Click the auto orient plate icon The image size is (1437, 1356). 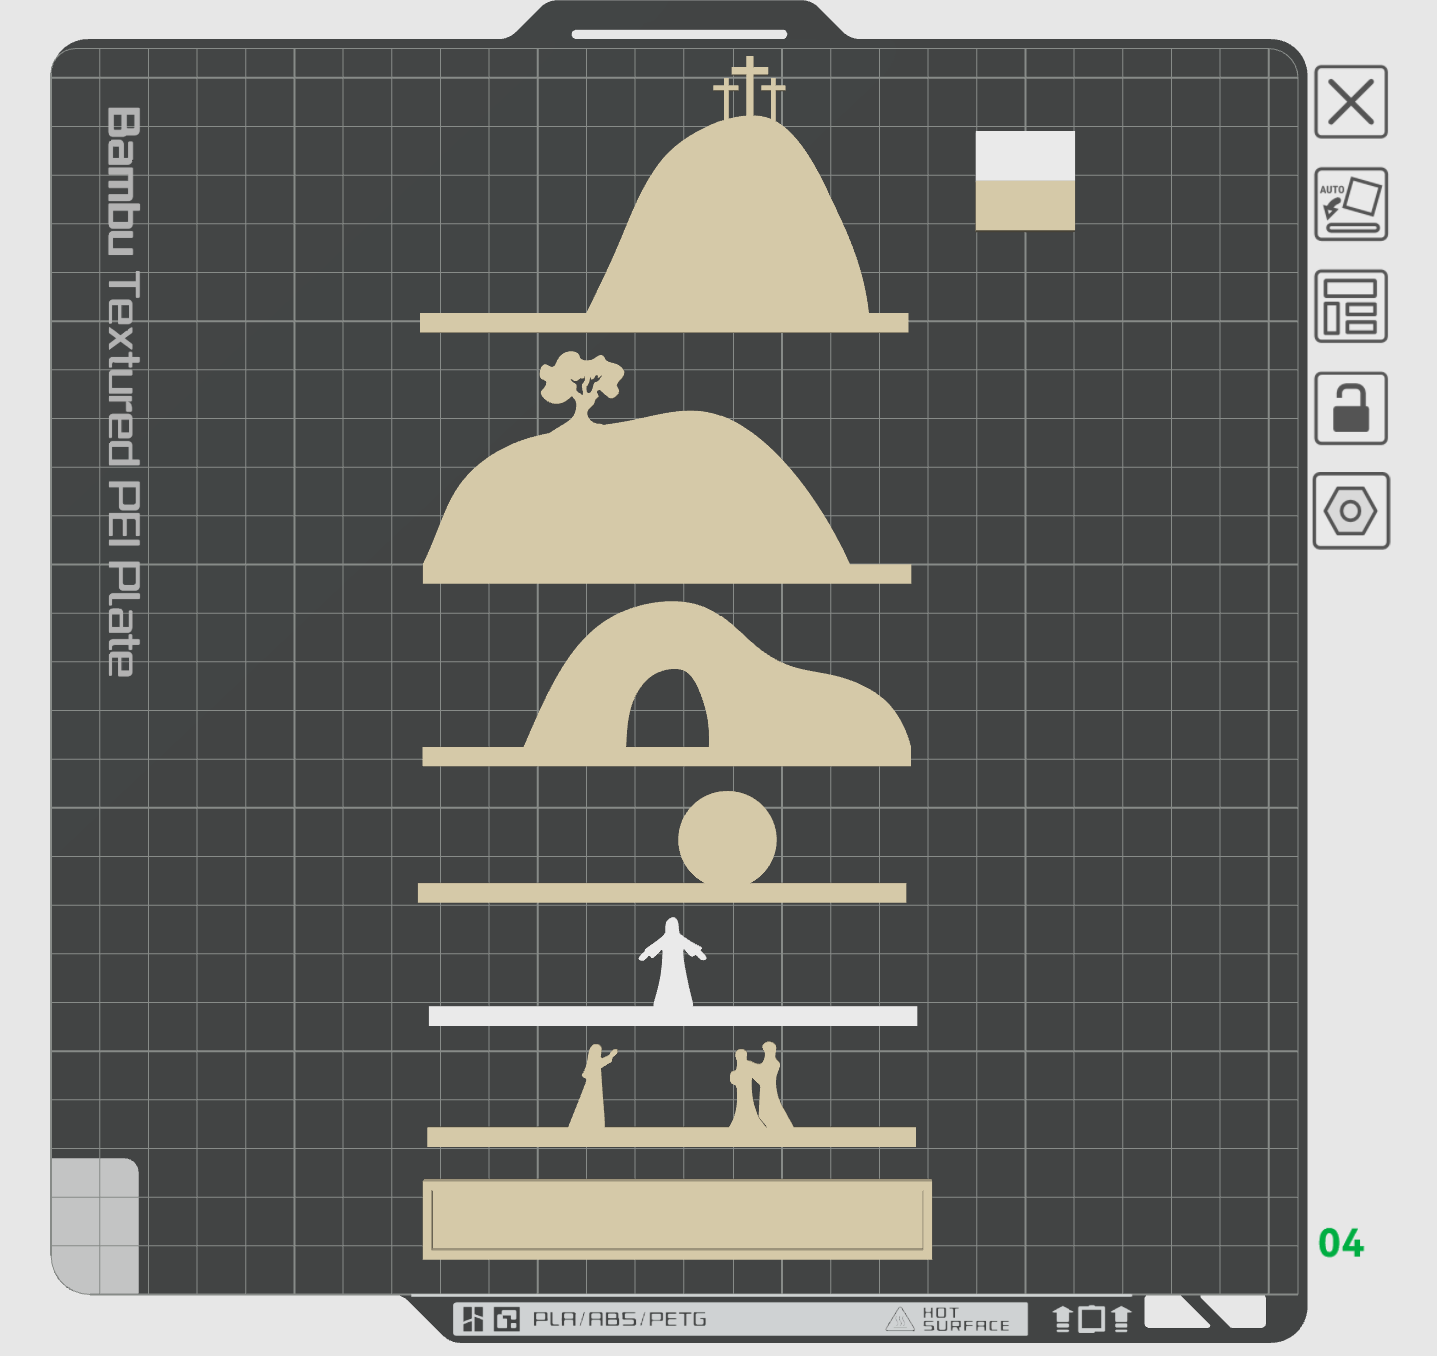(x=1350, y=204)
